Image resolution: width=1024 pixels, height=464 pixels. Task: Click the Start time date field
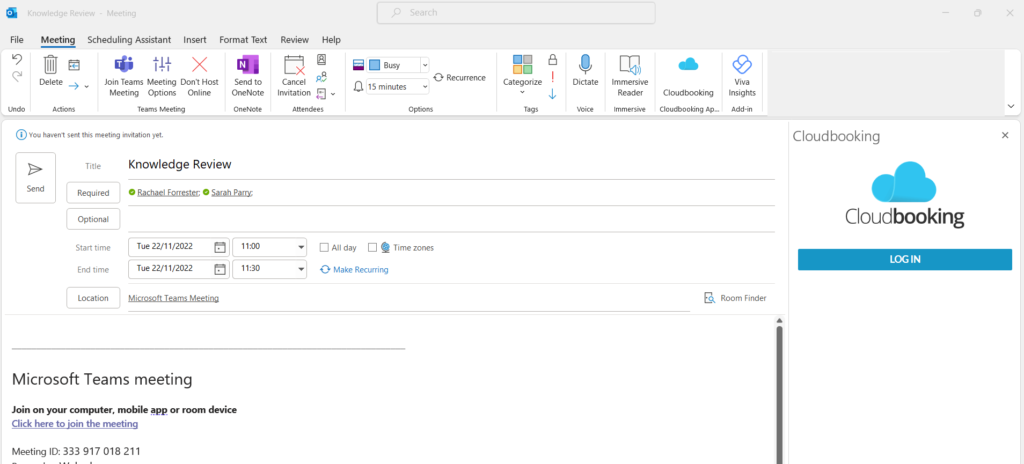tap(179, 248)
